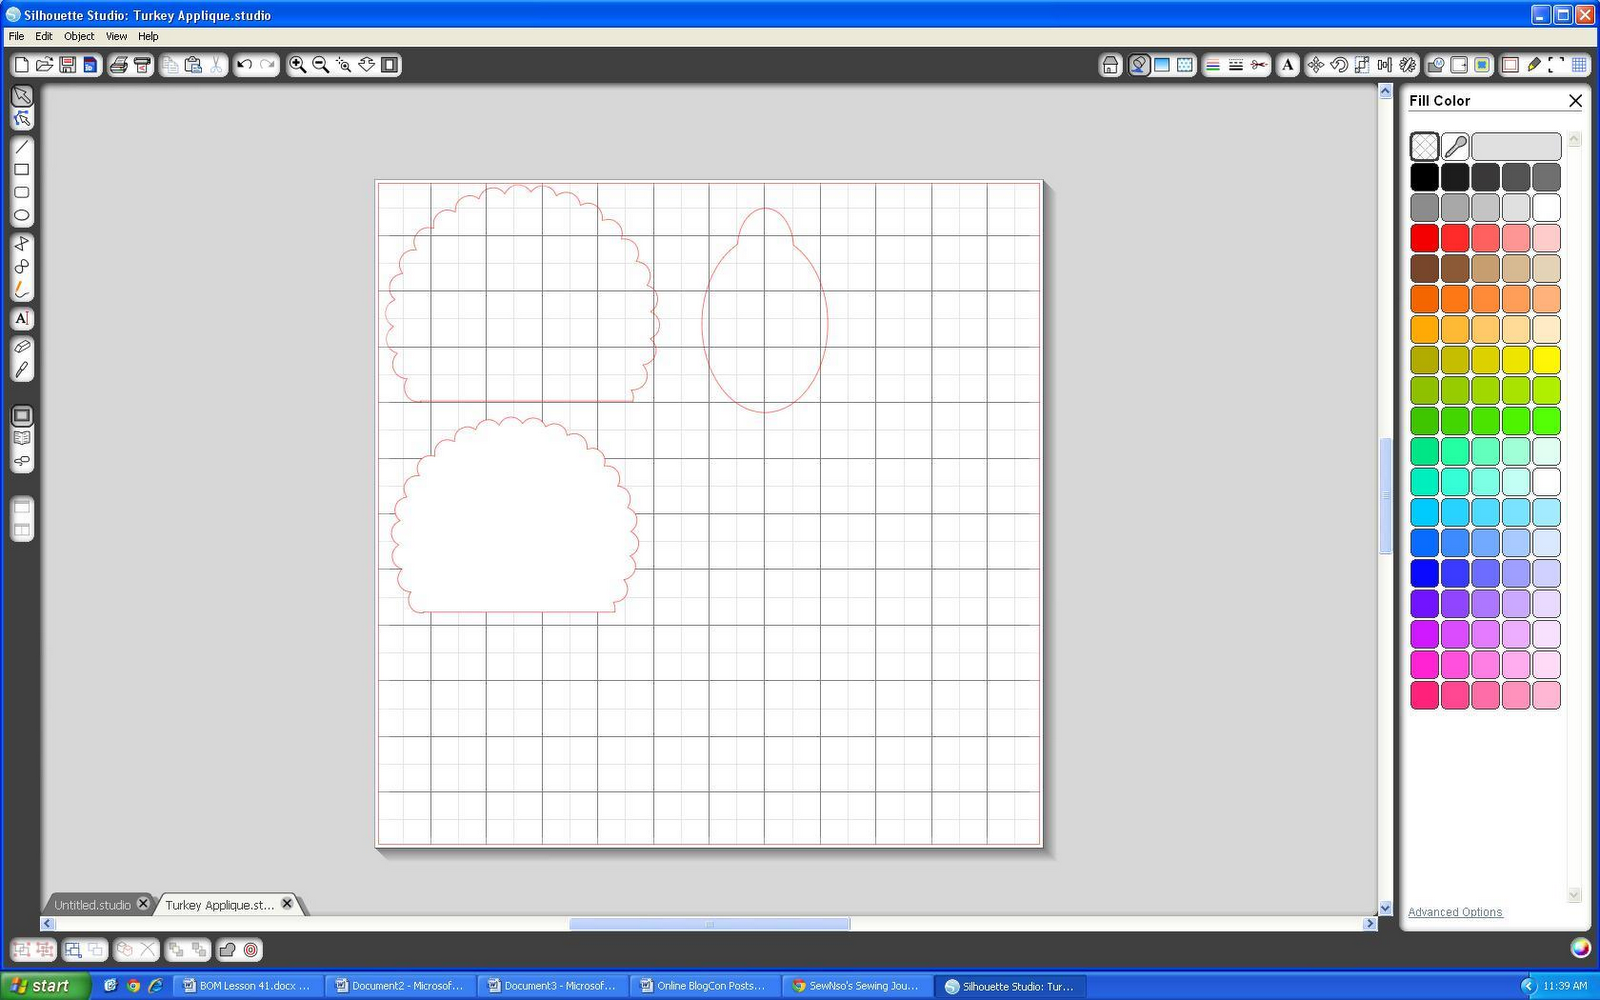Save the file using the floppy icon
Image resolution: width=1600 pixels, height=1000 pixels.
(x=67, y=65)
